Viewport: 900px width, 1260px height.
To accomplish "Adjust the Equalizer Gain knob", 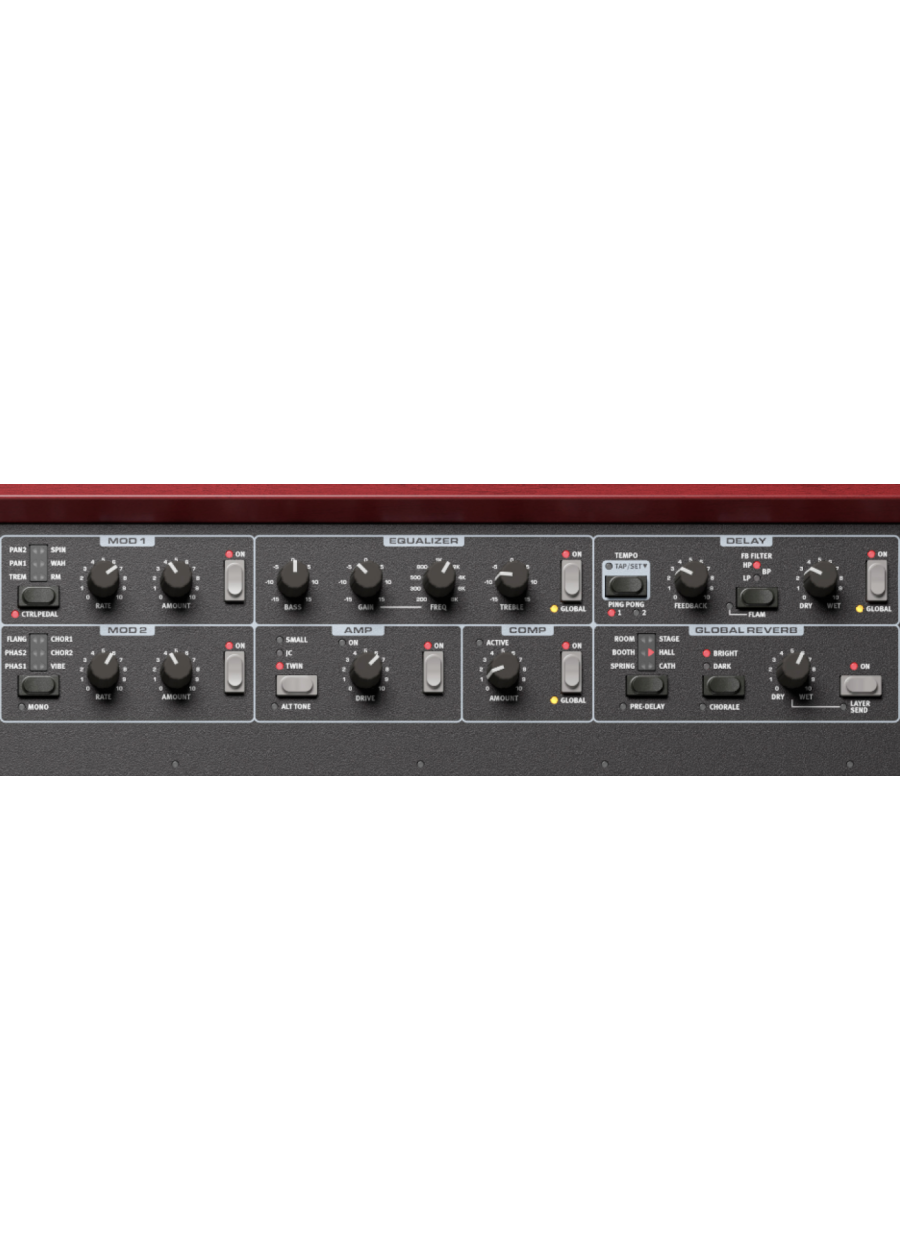I will click(x=366, y=581).
